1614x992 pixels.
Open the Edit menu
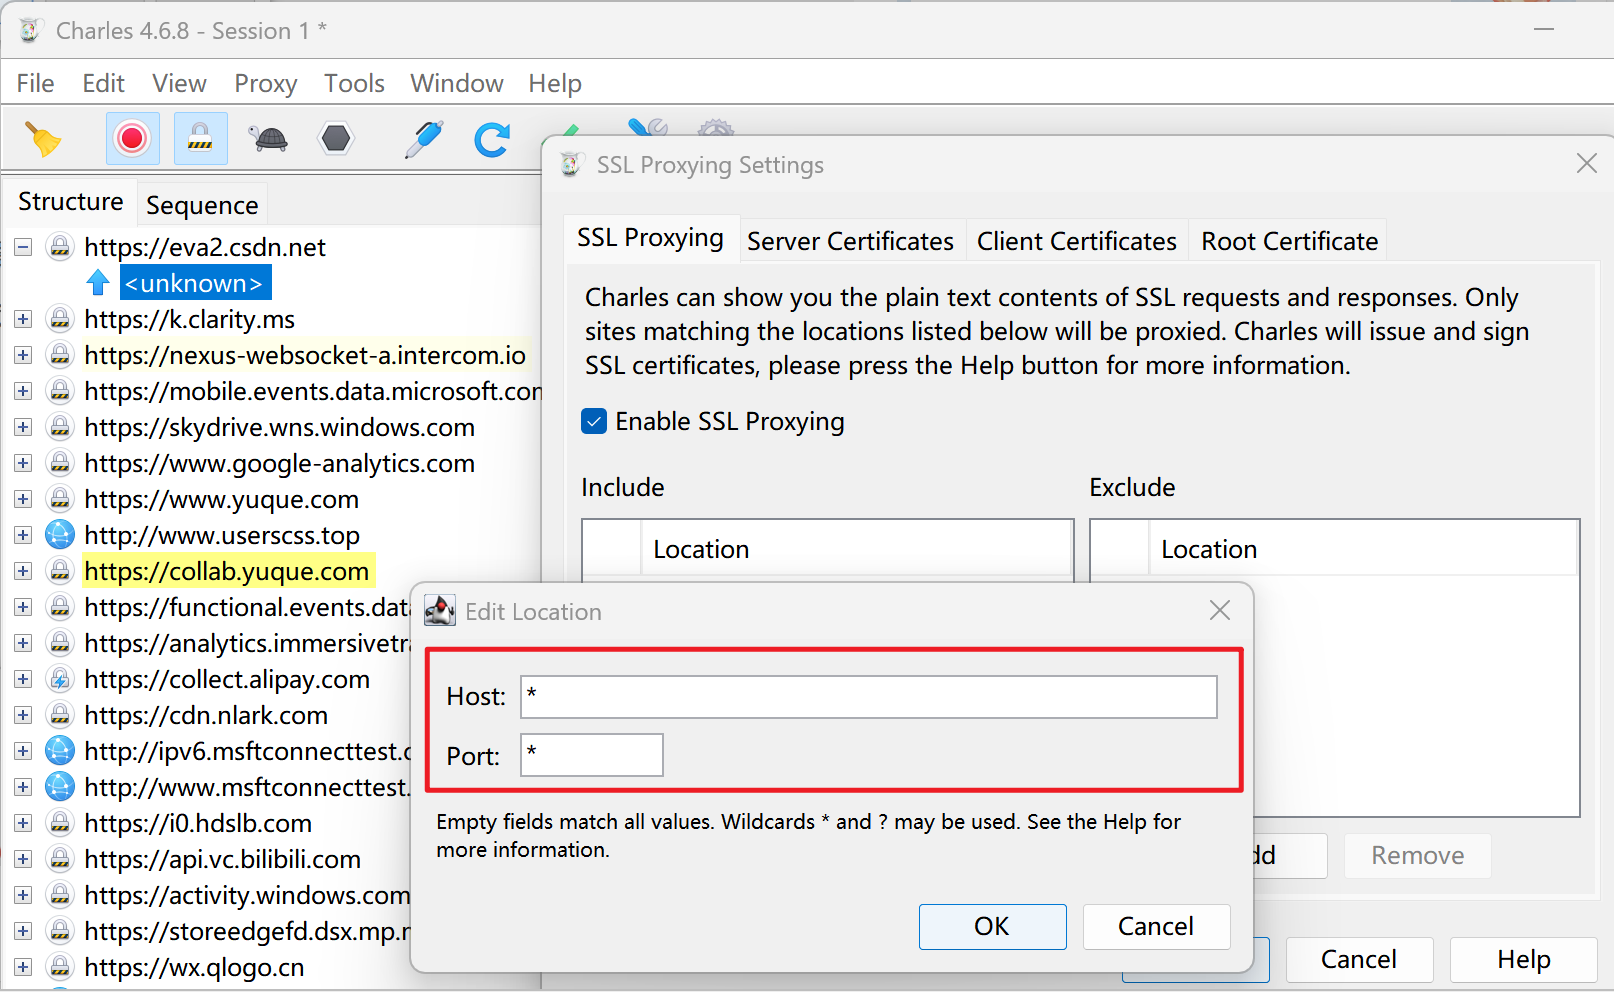103,83
